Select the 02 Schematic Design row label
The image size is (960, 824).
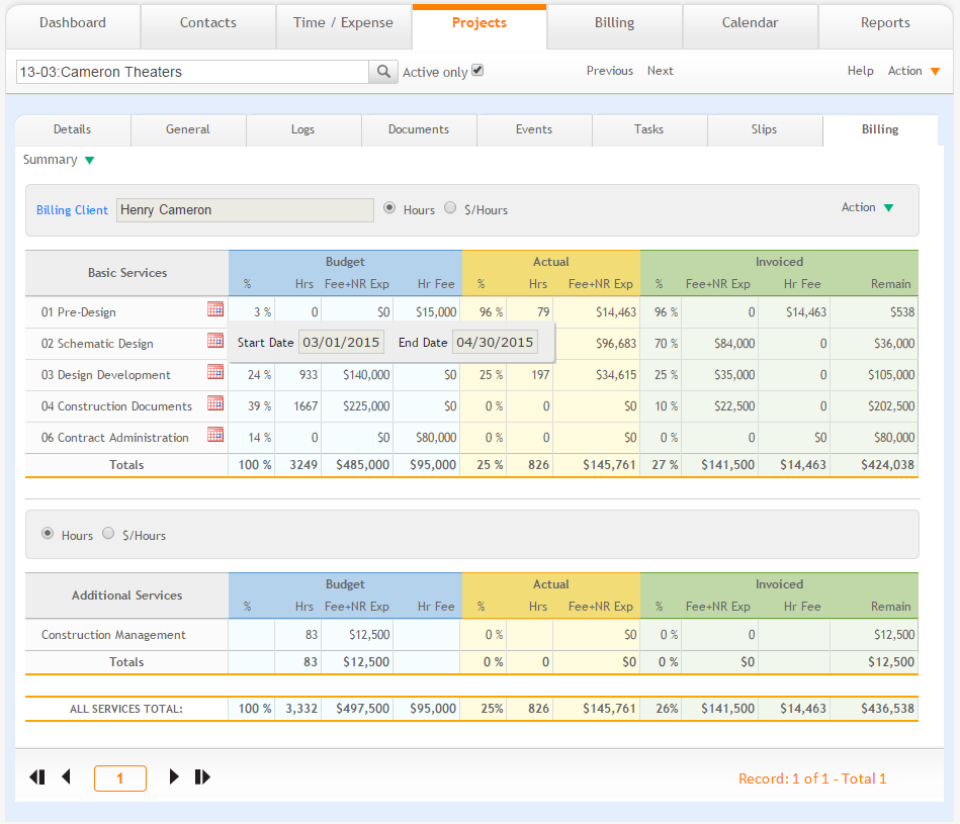[97, 343]
